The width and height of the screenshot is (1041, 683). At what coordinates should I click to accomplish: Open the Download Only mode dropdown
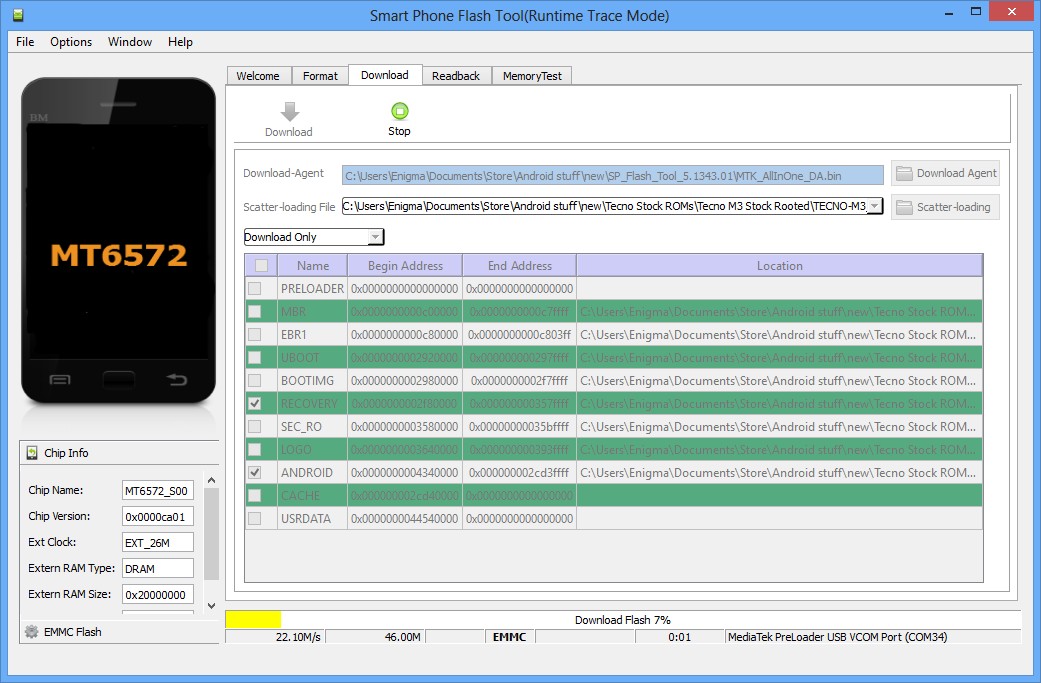click(x=375, y=237)
